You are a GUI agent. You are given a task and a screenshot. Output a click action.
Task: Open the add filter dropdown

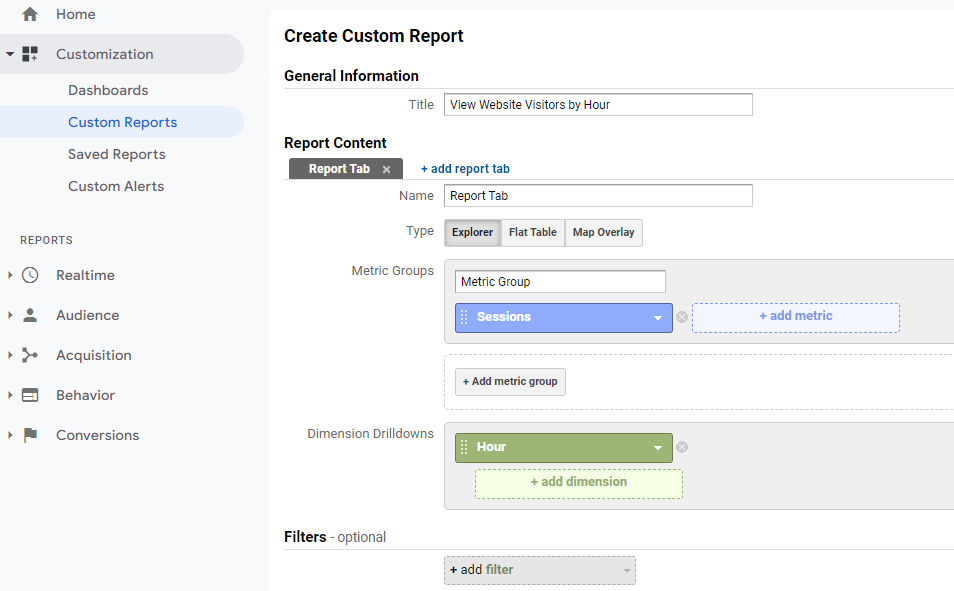tap(540, 570)
